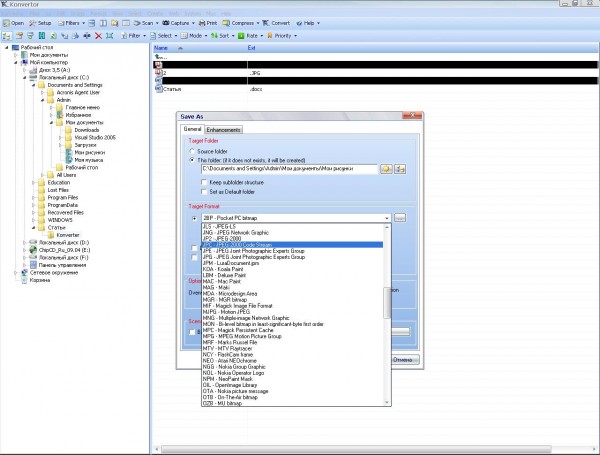Click the ellipsis button beside format combo
The height and width of the screenshot is (455, 600).
400,218
